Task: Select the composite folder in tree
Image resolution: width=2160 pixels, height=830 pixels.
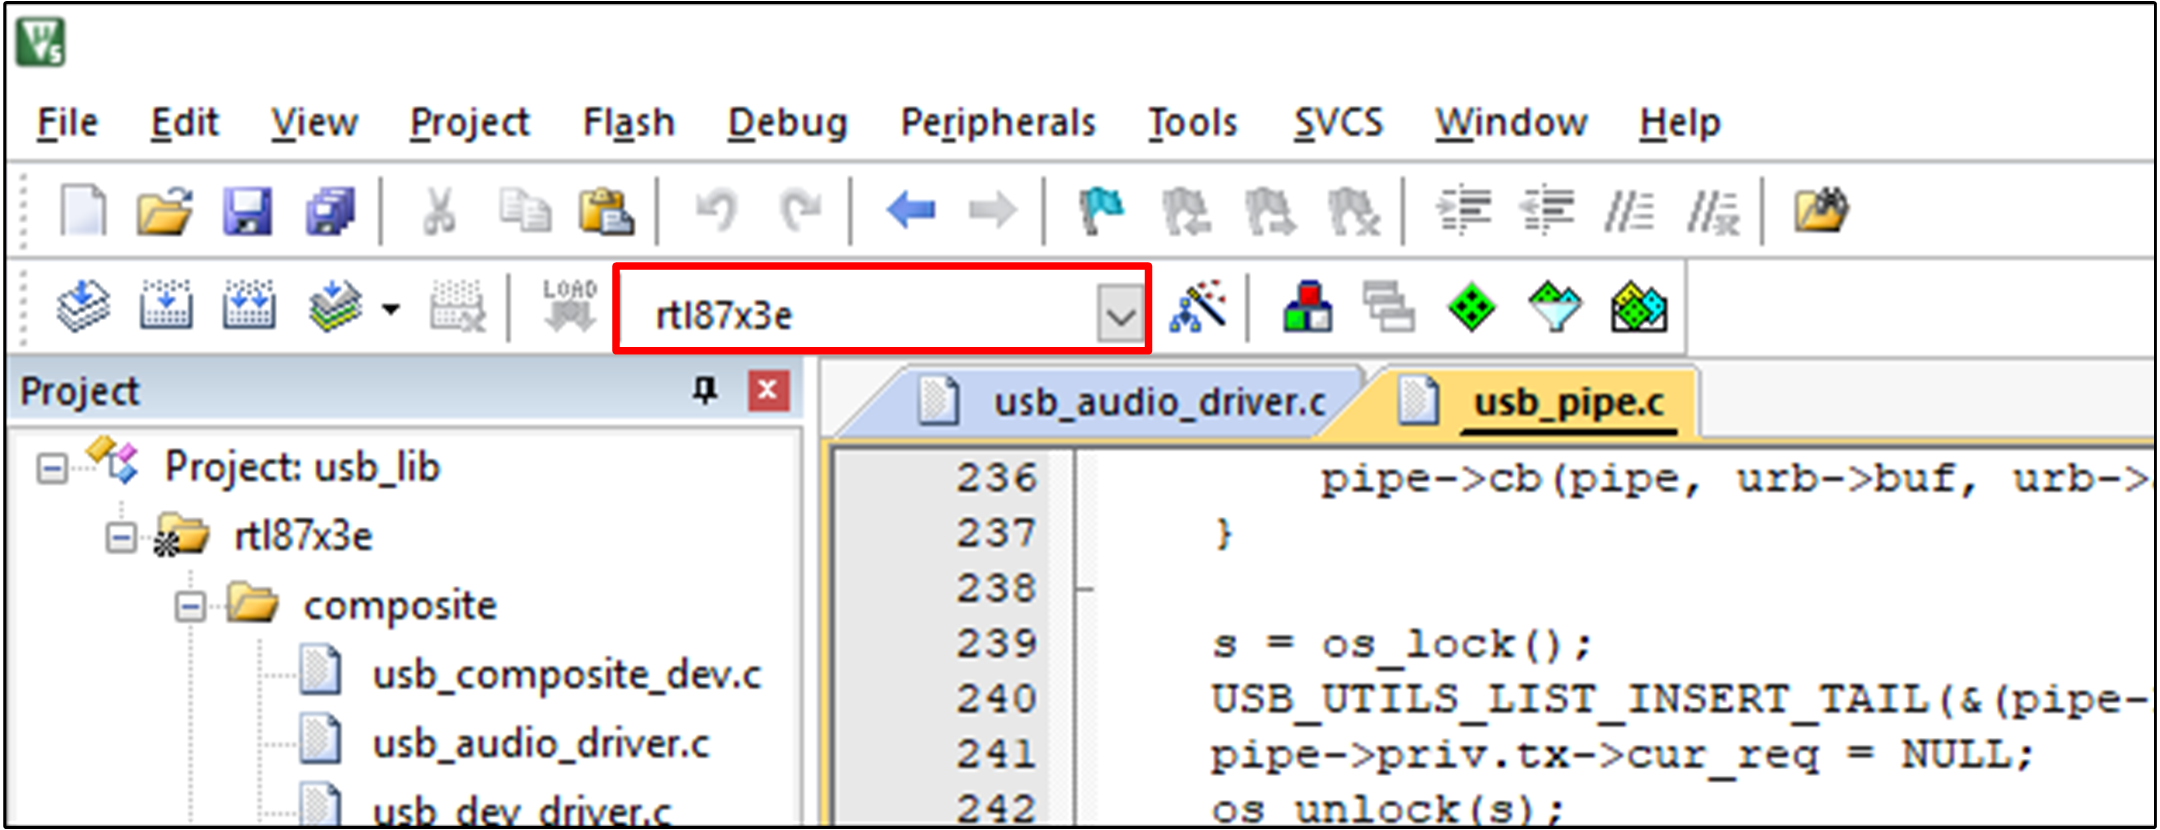Action: tap(400, 606)
